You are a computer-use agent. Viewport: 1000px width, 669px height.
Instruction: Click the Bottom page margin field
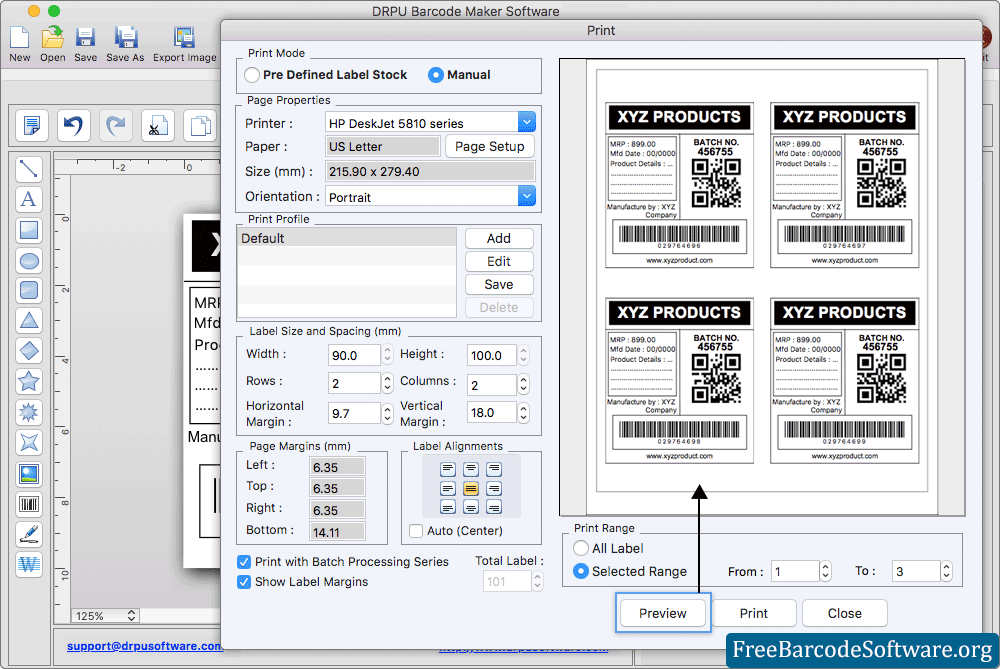337,532
